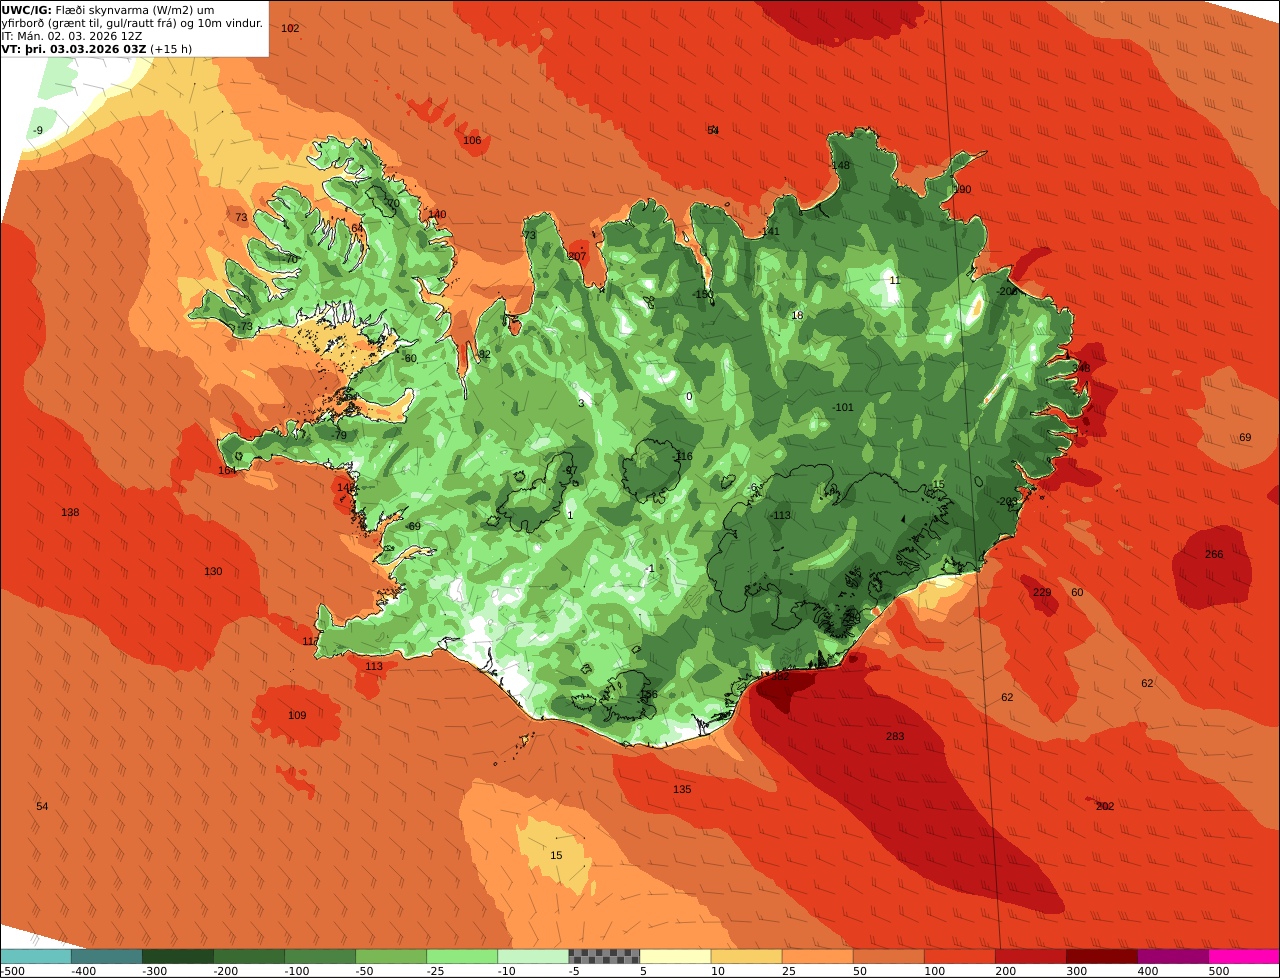This screenshot has width=1280, height=978.
Task: Select legend swatch between -100 and -50
Action: (319, 956)
